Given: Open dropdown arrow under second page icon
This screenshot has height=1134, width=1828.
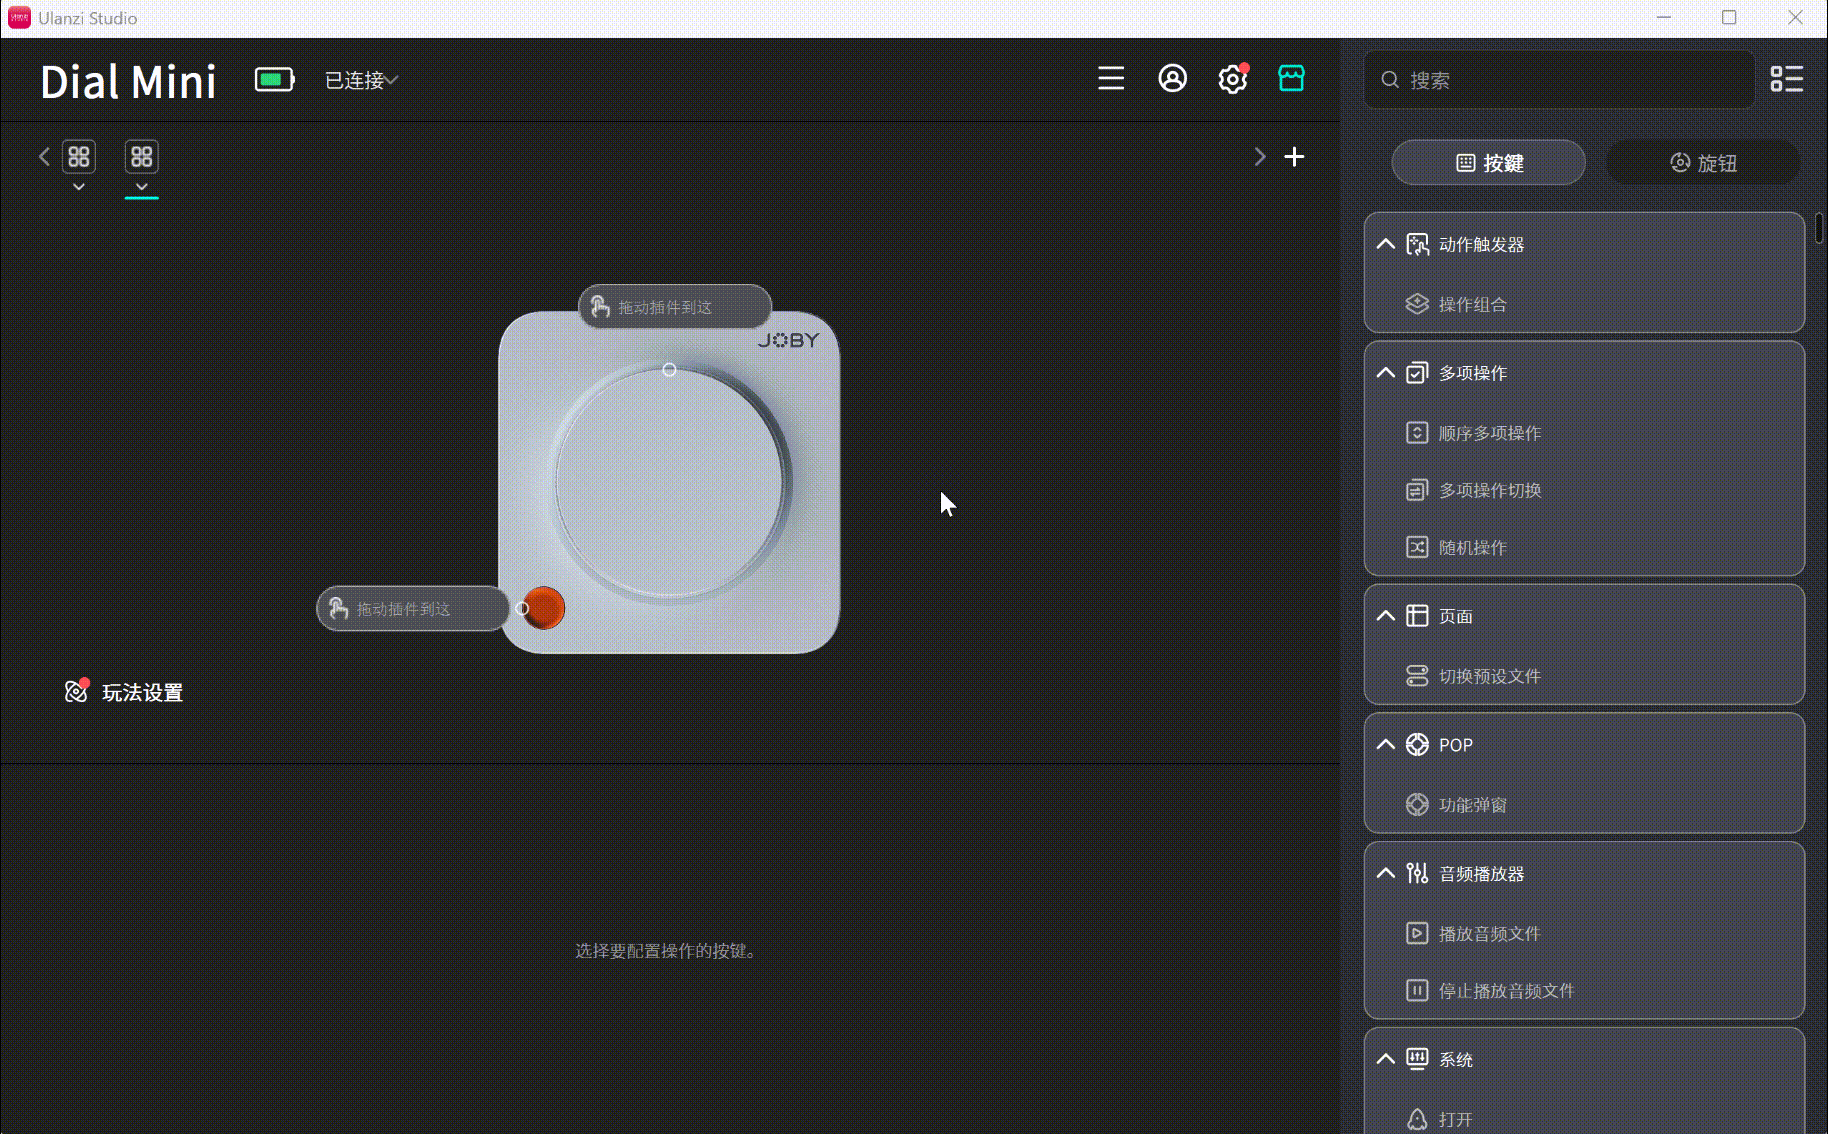Looking at the screenshot, I should click(142, 187).
